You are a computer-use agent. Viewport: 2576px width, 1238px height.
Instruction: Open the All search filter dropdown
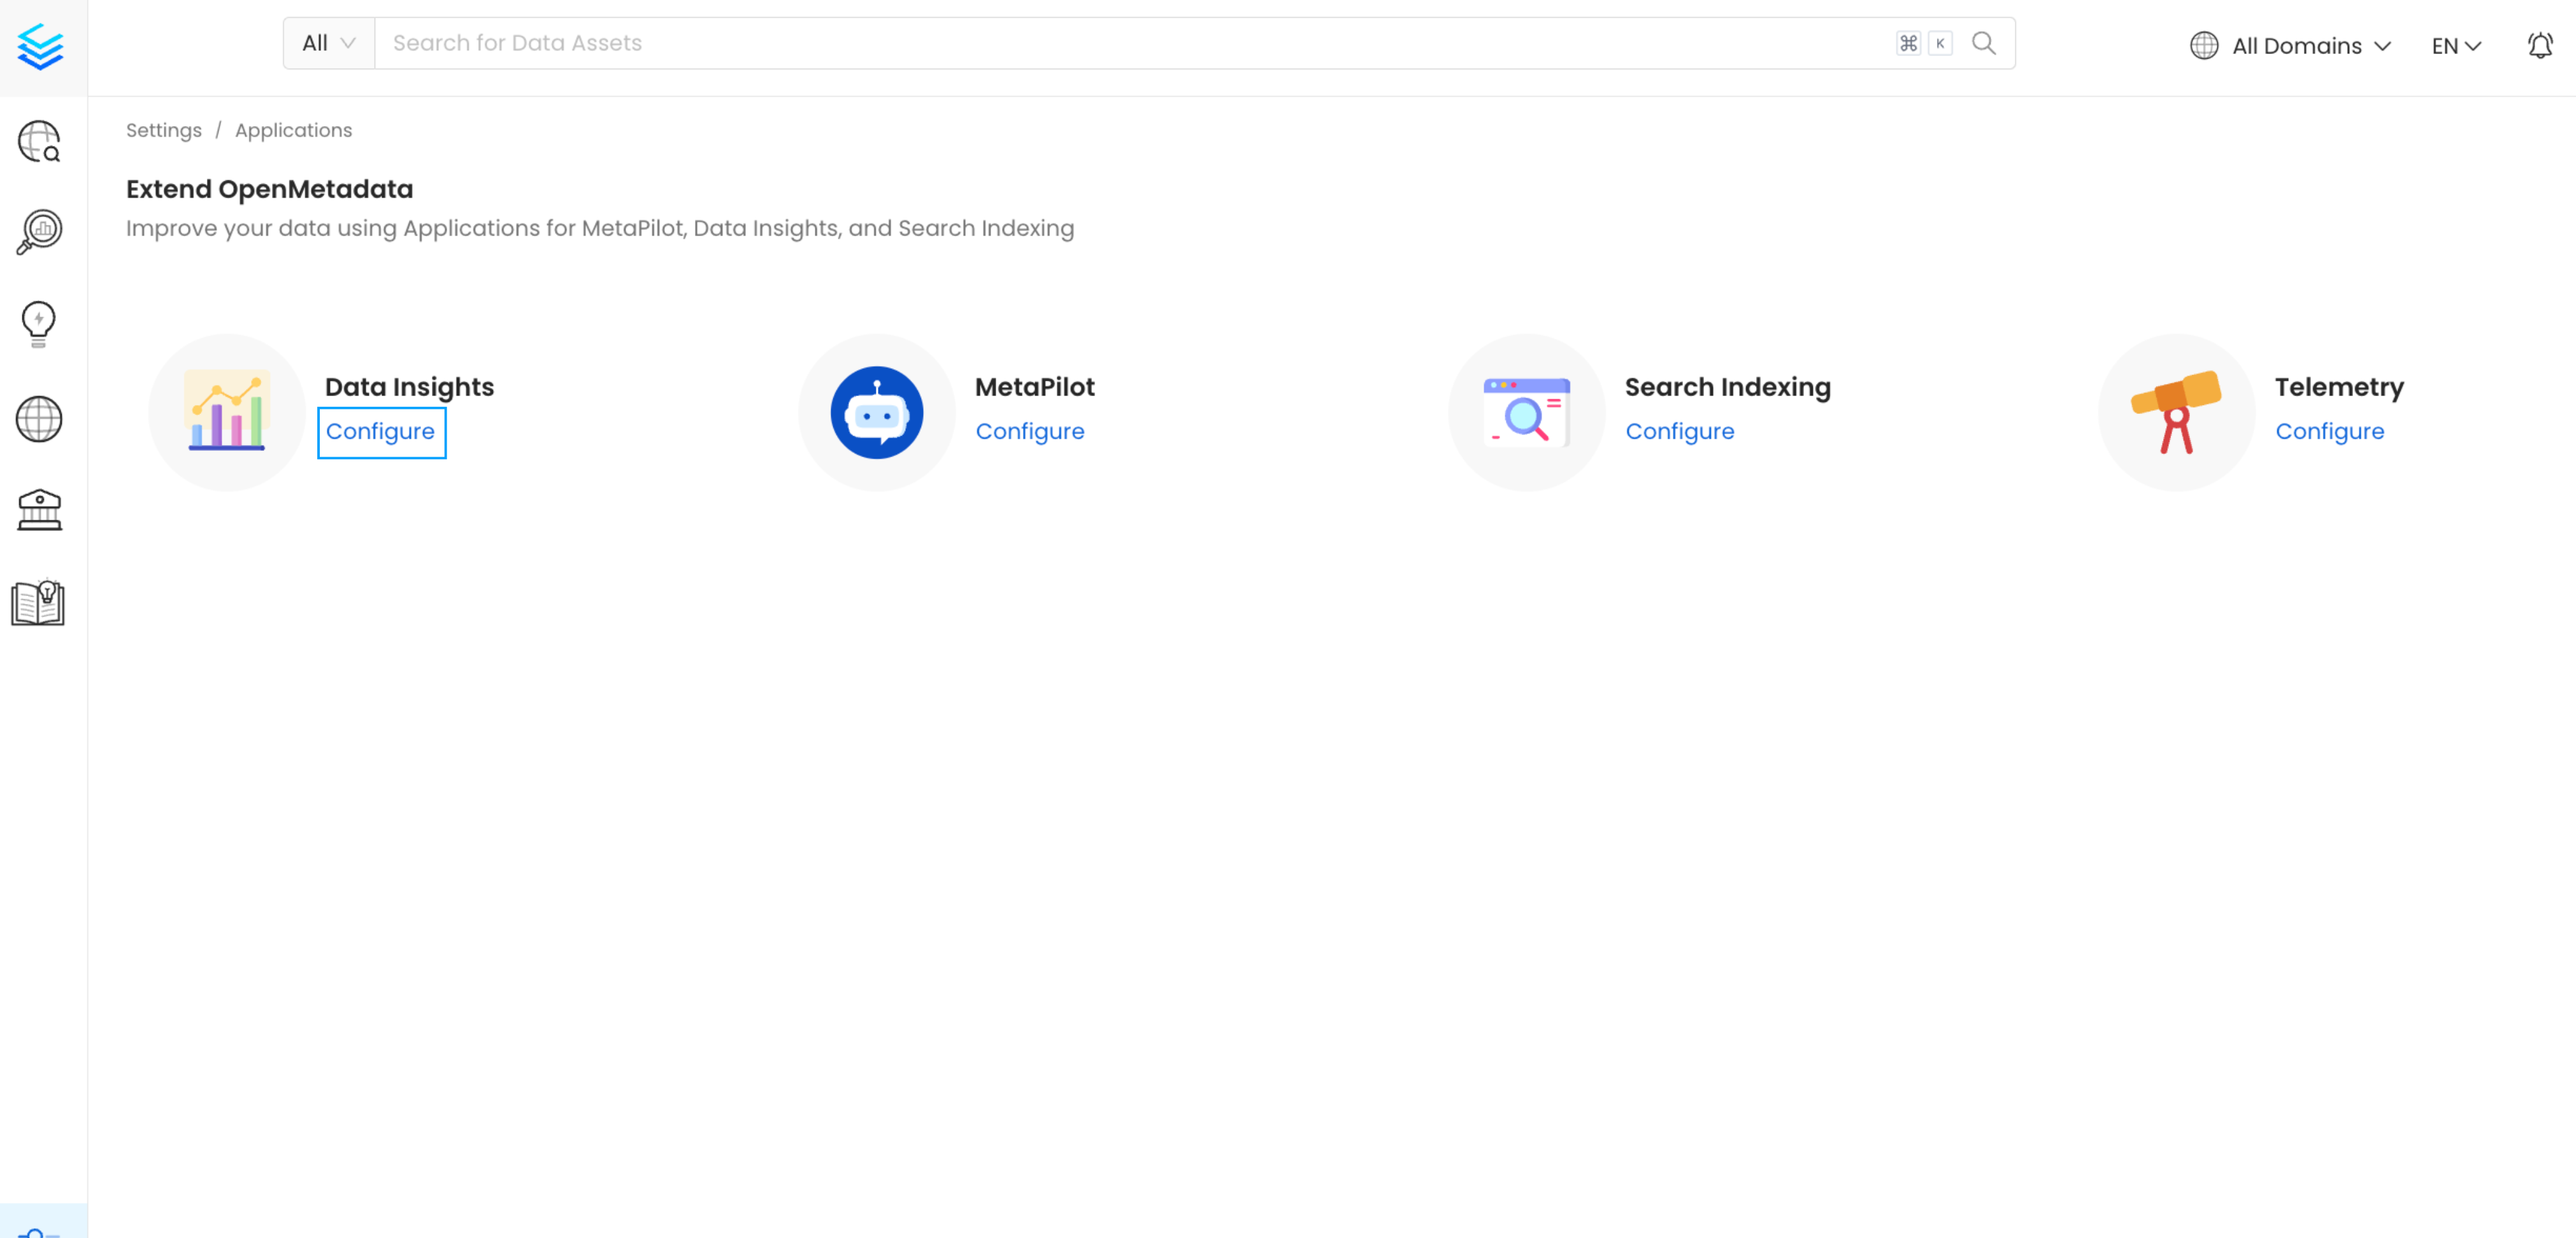click(x=327, y=43)
